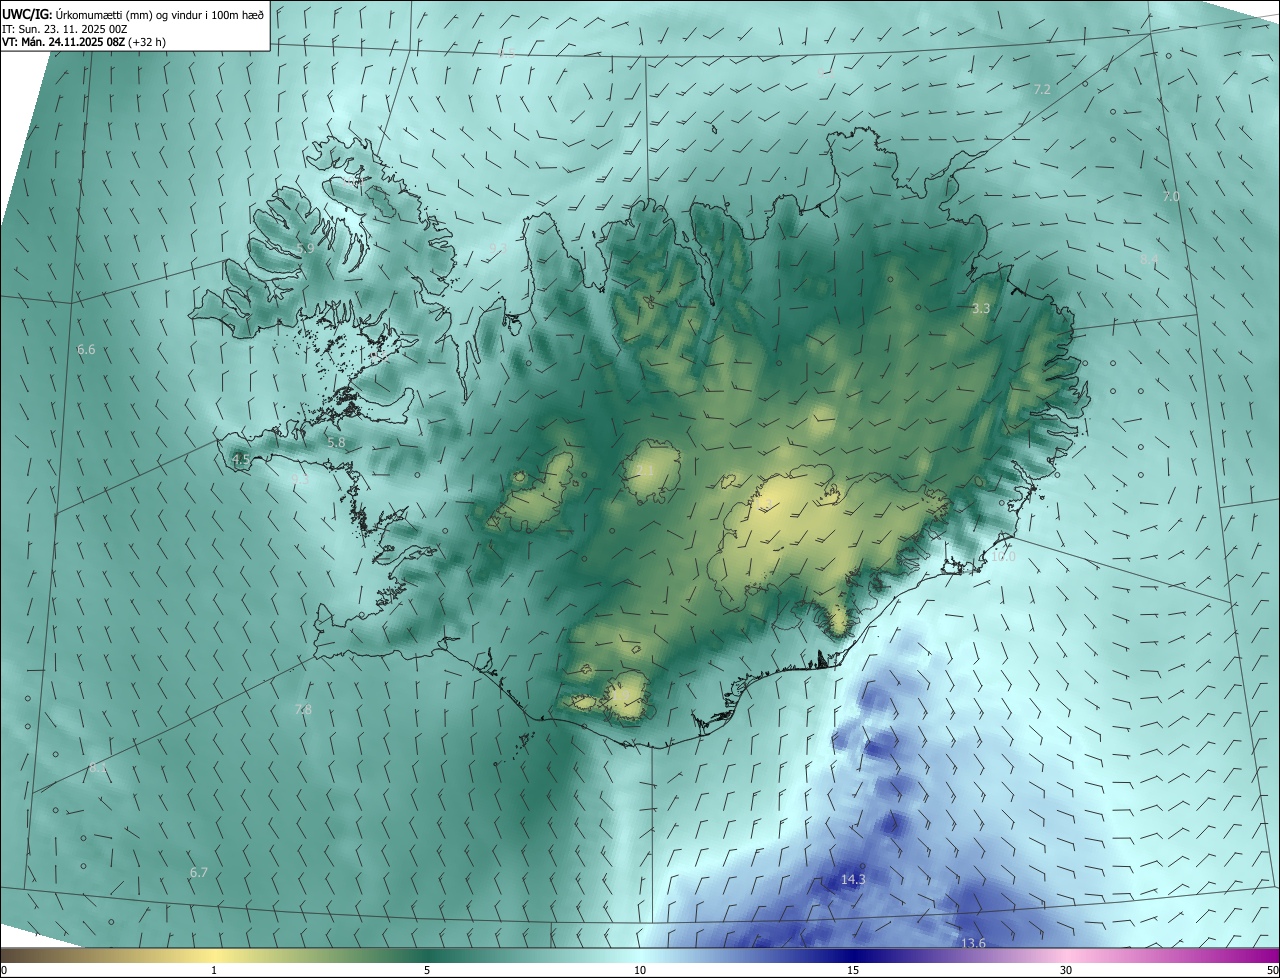The height and width of the screenshot is (978, 1280).
Task: Click the 10.0 value near the southeast coast
Action: (x=1003, y=557)
